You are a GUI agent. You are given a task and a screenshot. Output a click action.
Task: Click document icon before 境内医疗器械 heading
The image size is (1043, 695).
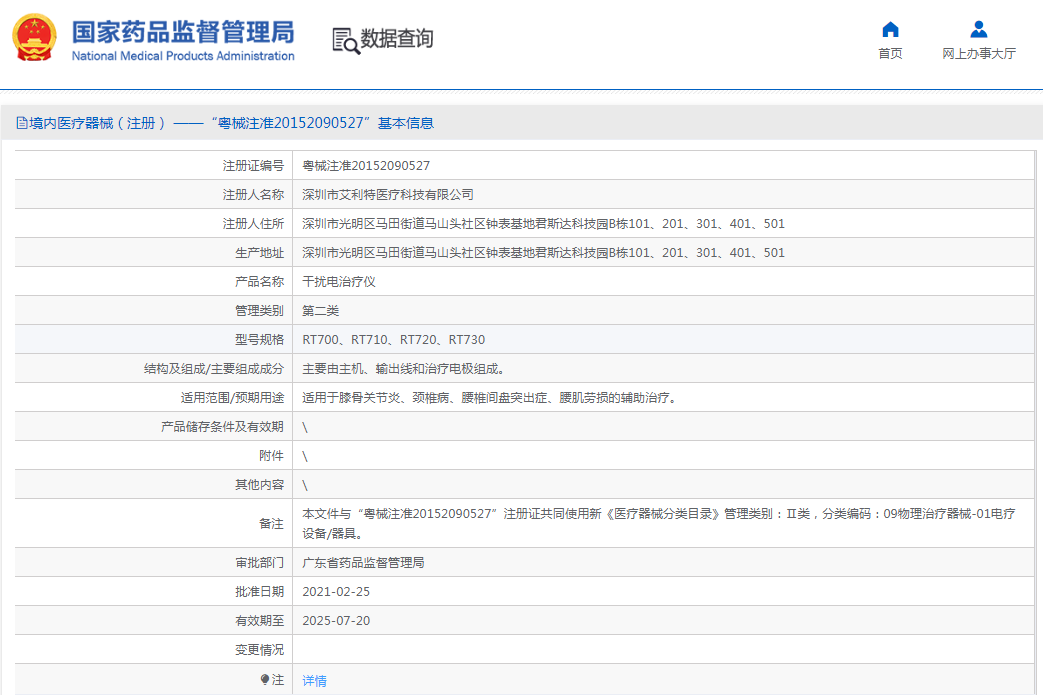(x=21, y=123)
